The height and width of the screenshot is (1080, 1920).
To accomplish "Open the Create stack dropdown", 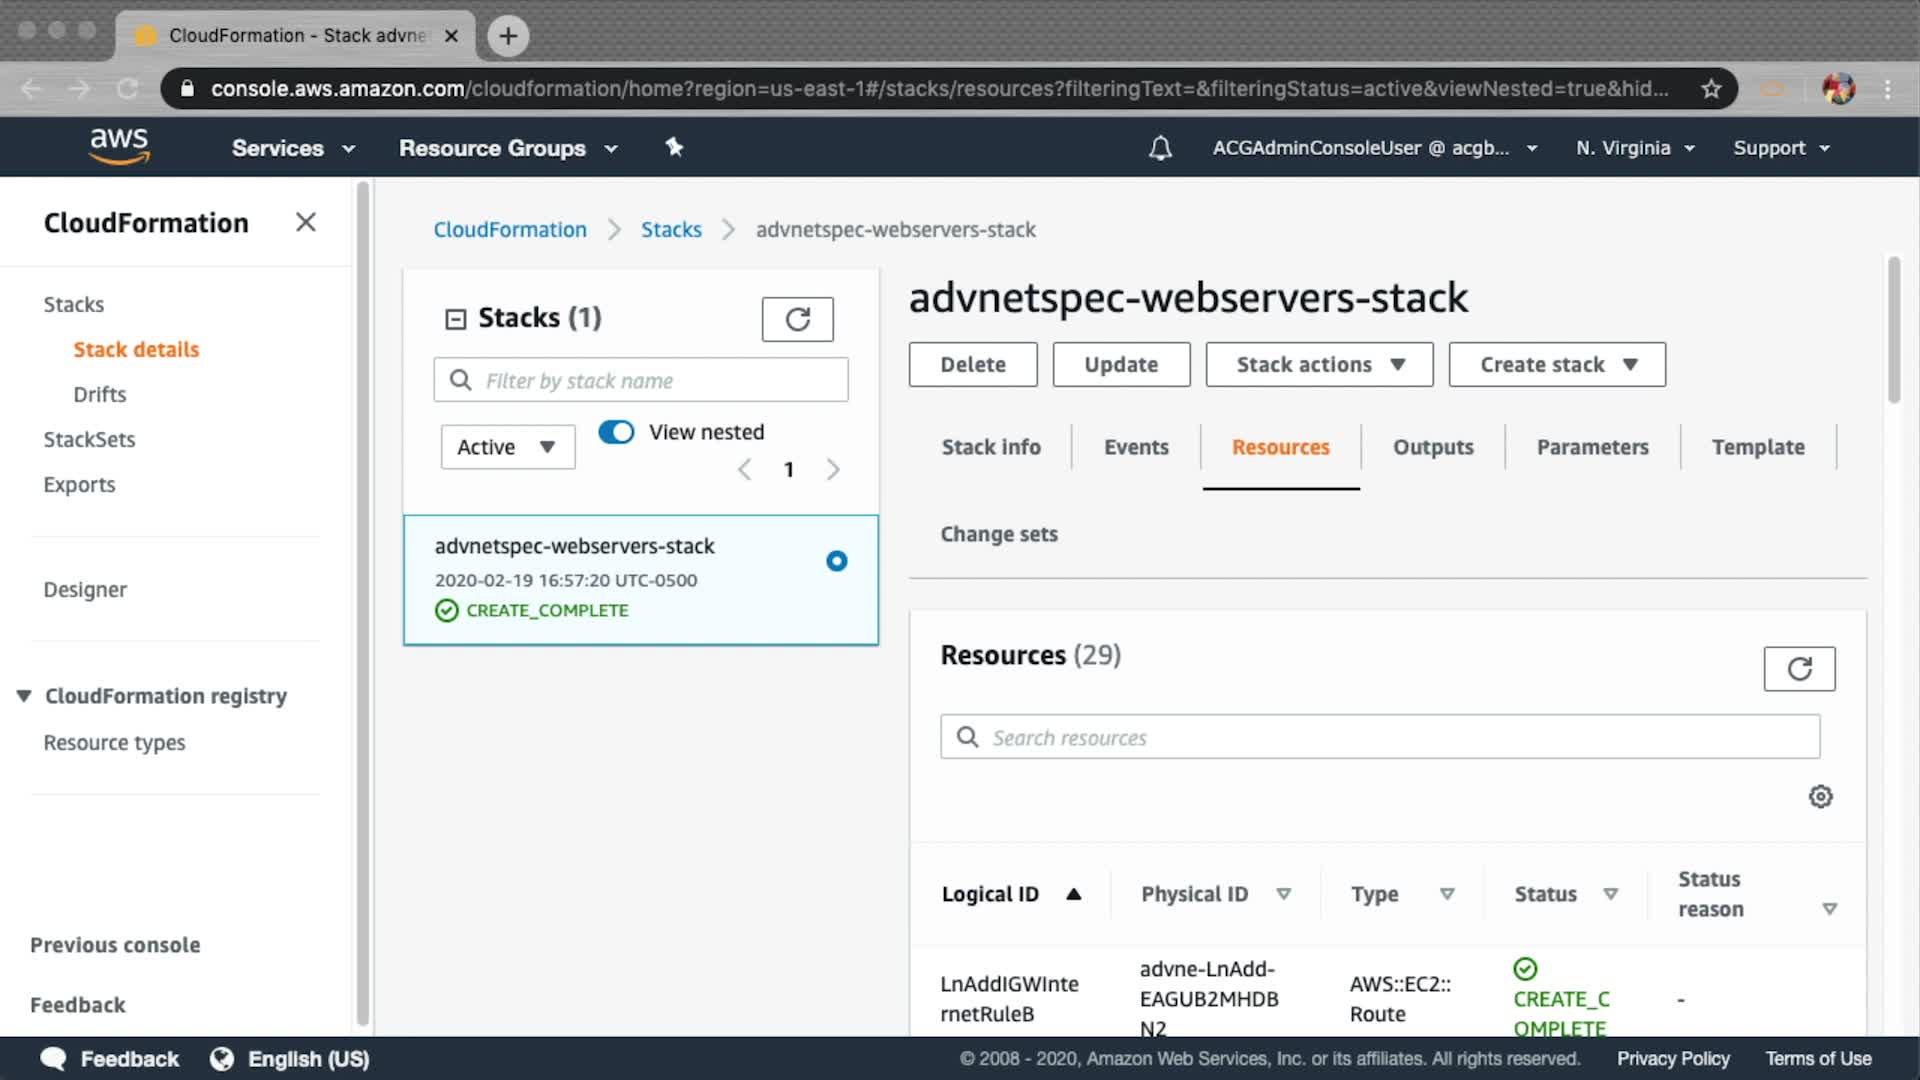I will (1556, 365).
